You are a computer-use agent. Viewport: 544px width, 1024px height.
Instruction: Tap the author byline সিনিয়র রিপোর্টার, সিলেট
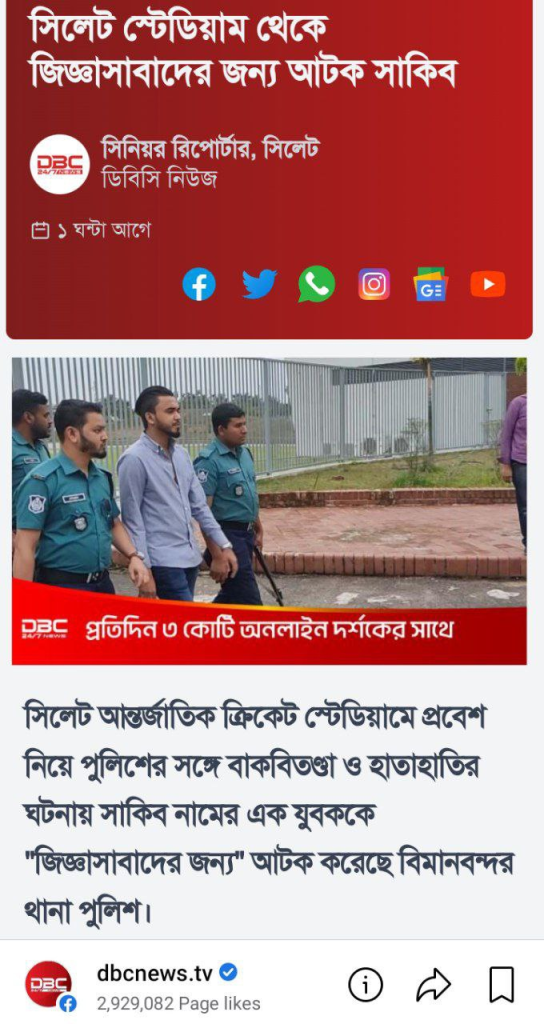(211, 150)
